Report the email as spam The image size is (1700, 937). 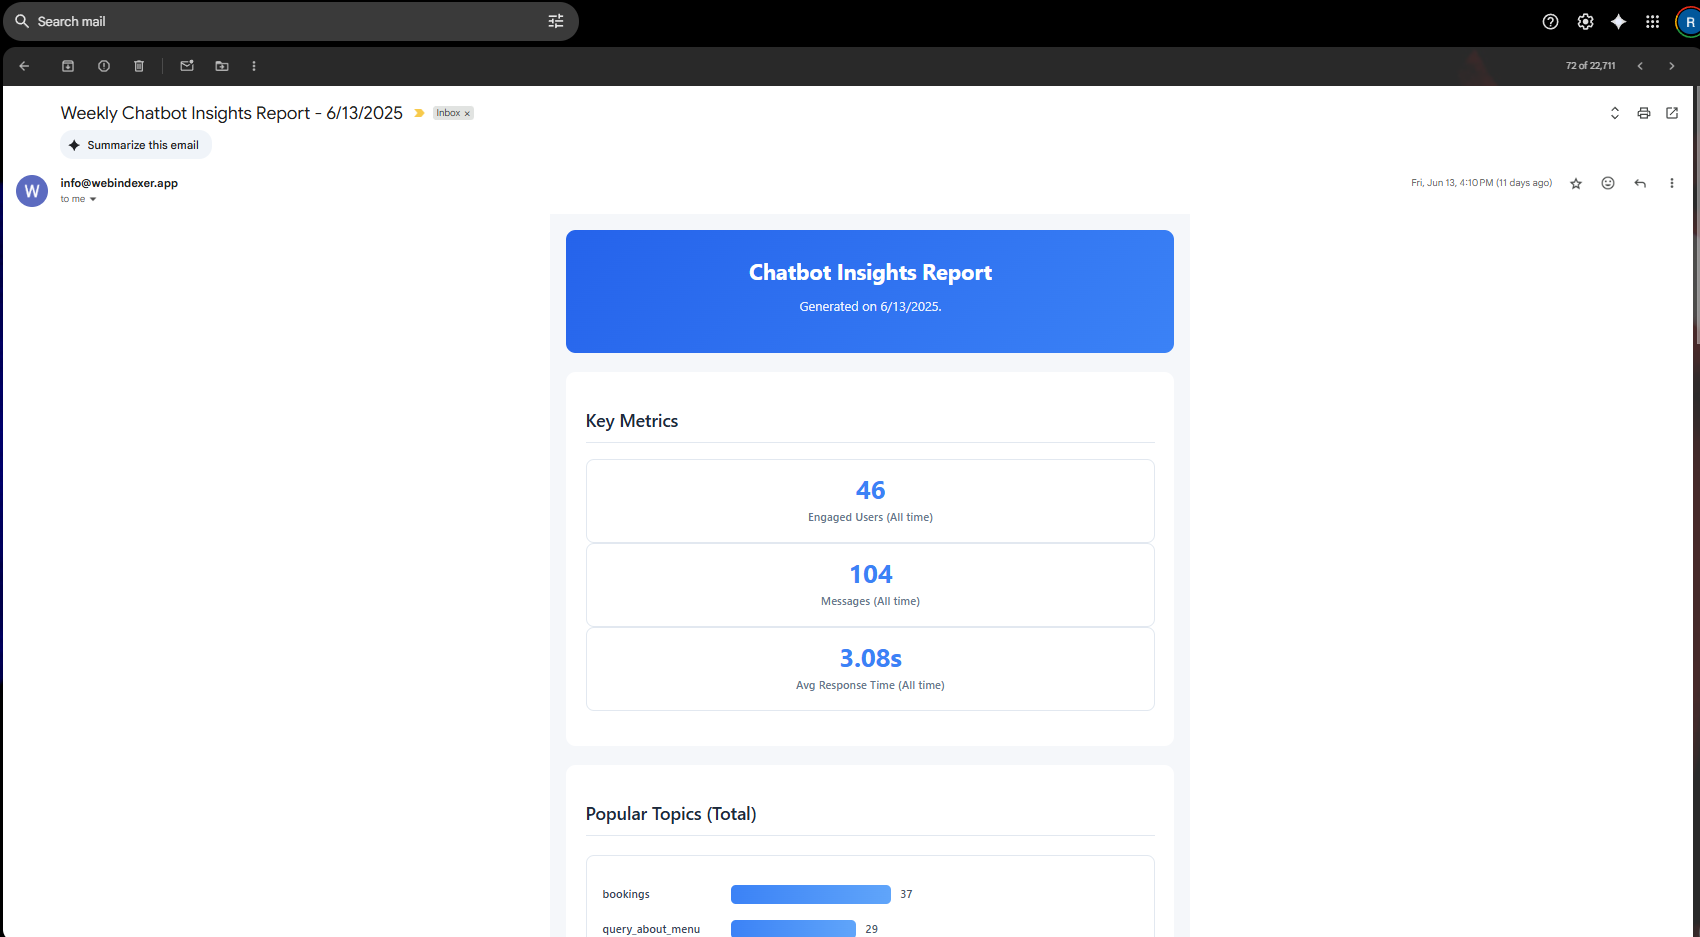click(x=103, y=66)
